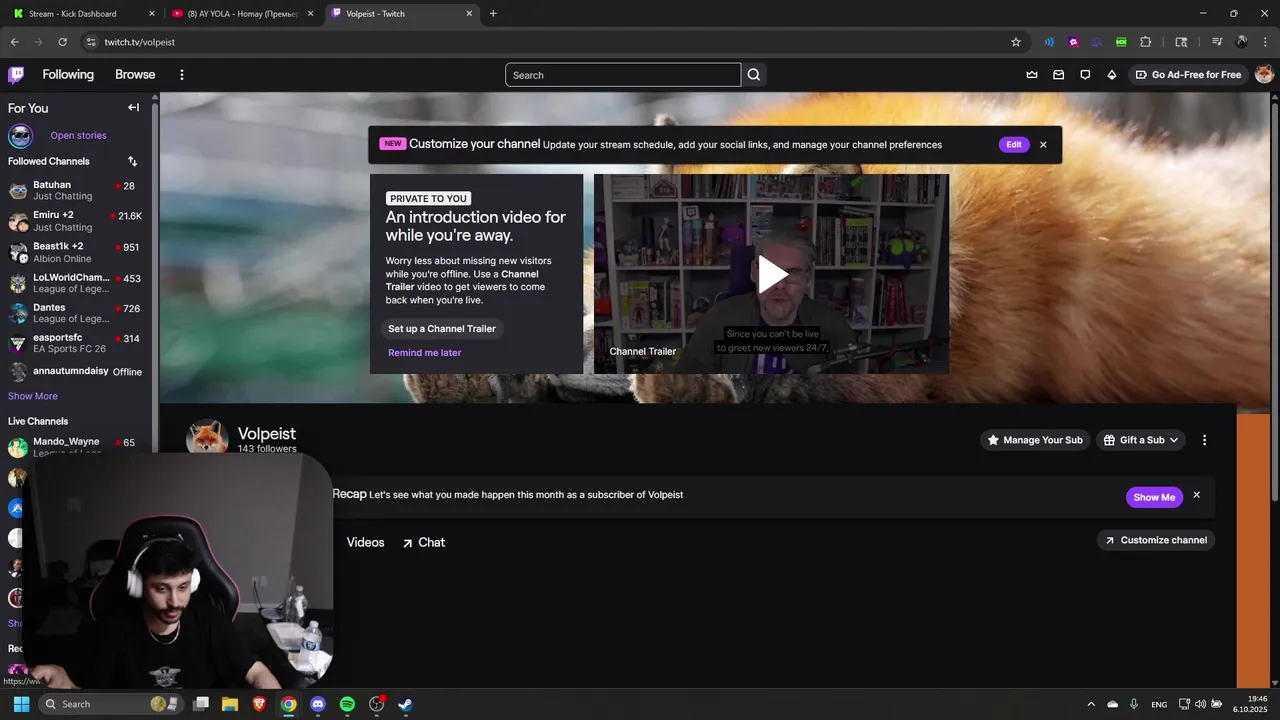
Task: Click the Volpeist fox channel avatar
Action: click(x=207, y=437)
